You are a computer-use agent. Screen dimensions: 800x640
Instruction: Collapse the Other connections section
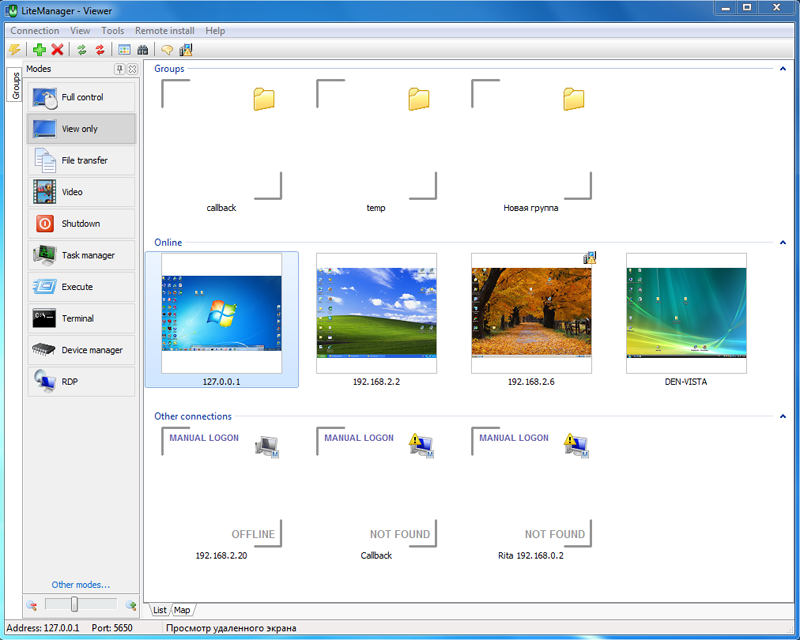pos(781,416)
